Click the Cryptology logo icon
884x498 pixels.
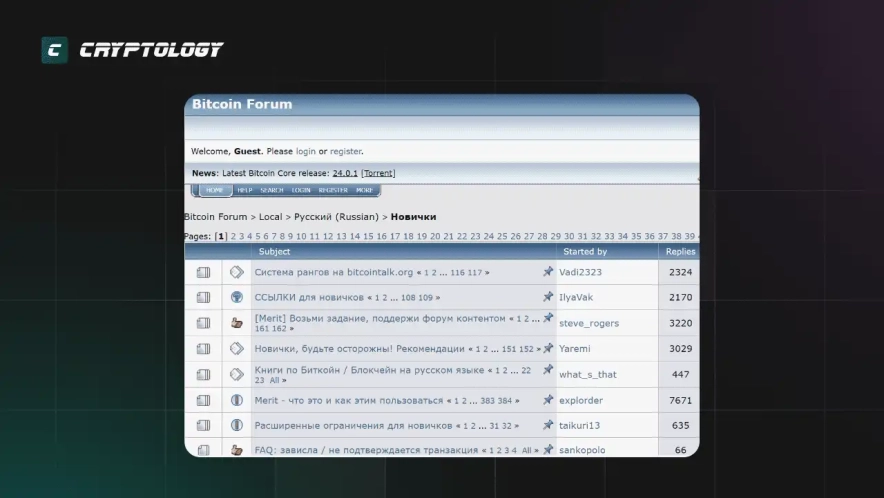pyautogui.click(x=54, y=50)
